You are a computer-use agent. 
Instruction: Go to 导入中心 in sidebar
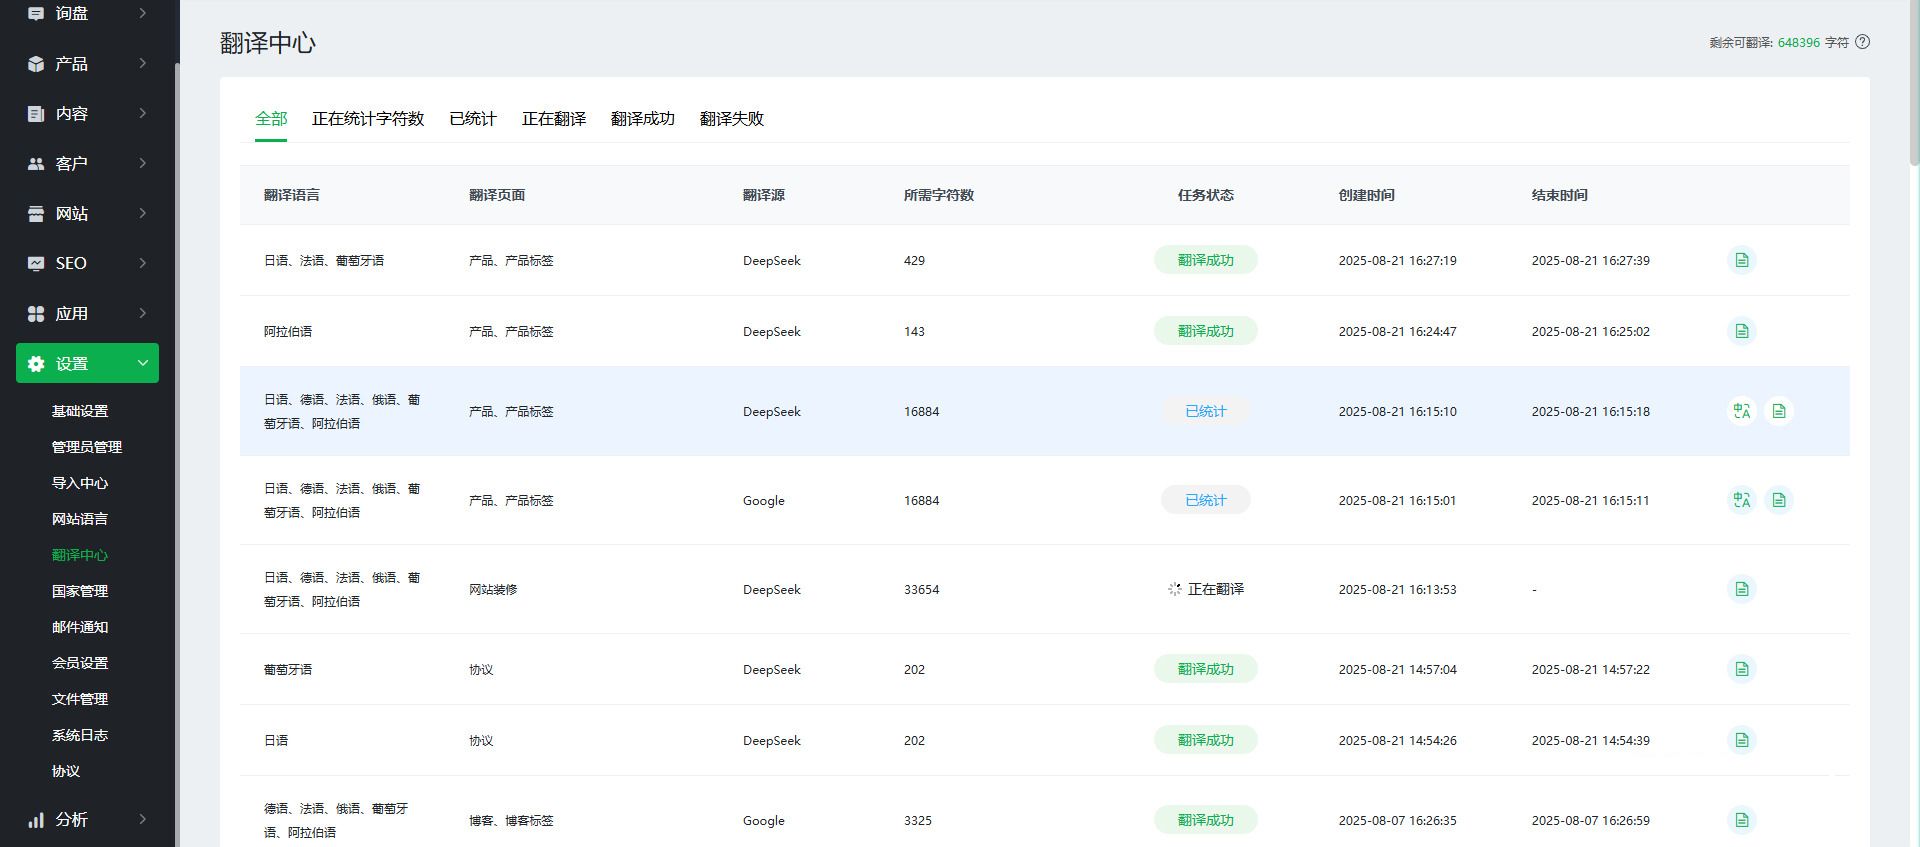80,483
